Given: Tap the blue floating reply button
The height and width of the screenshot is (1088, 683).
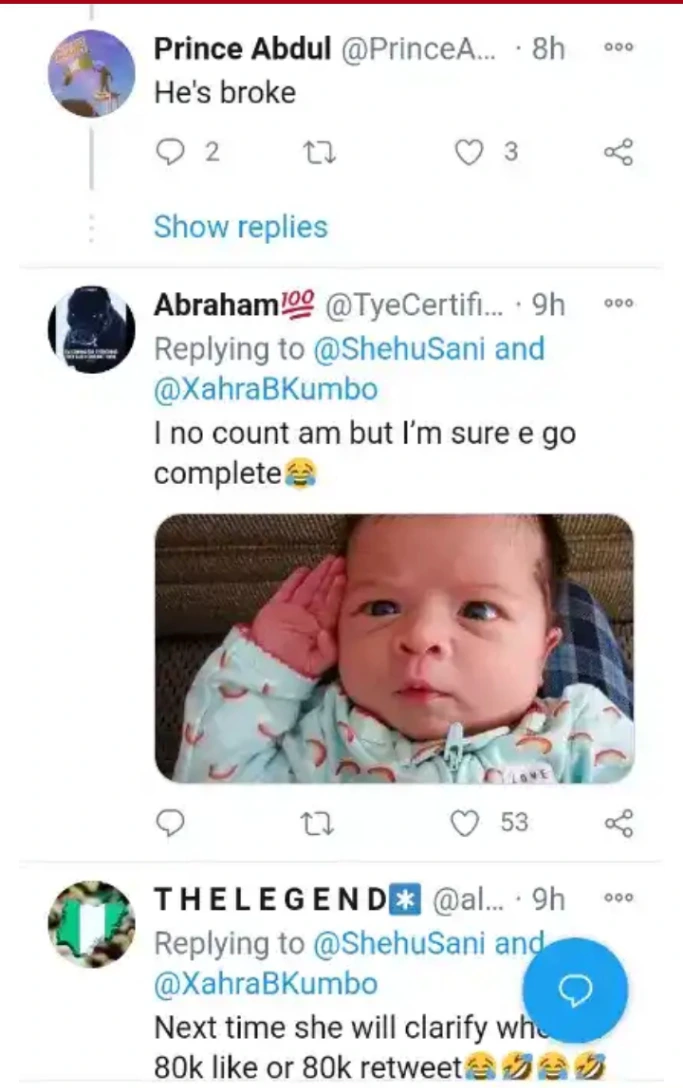Looking at the screenshot, I should 576,990.
